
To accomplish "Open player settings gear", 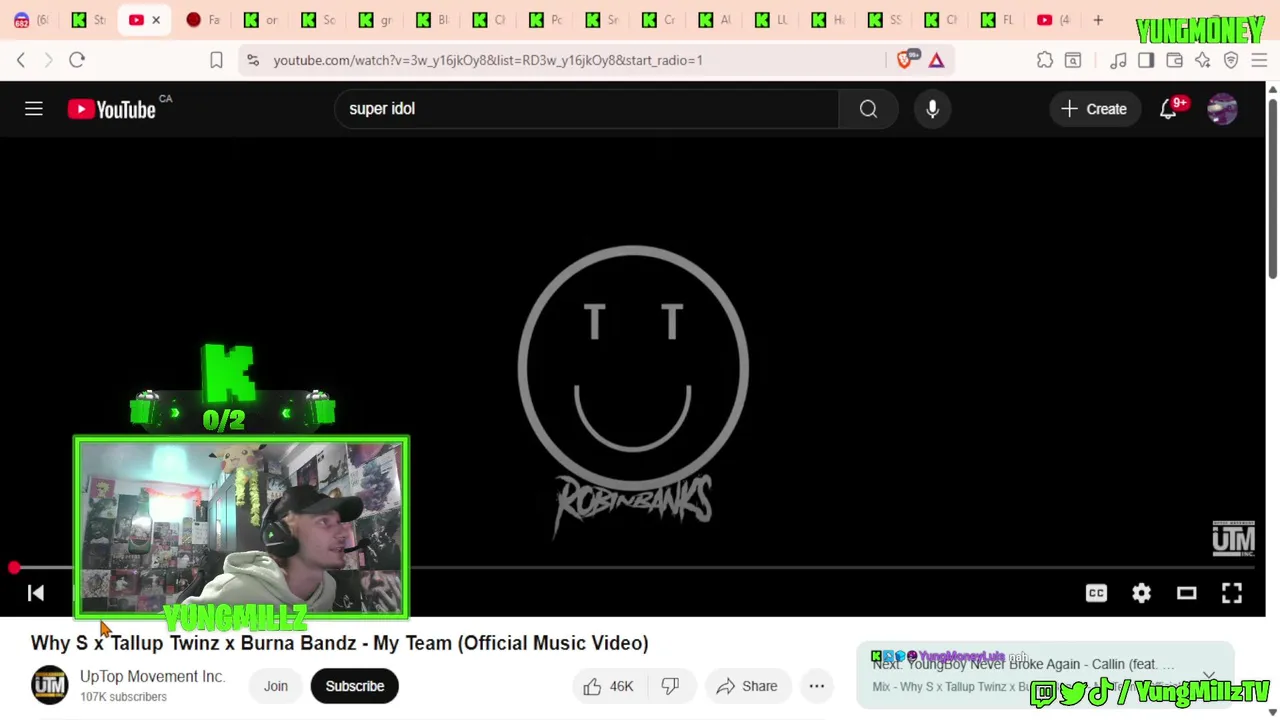I will tap(1141, 593).
